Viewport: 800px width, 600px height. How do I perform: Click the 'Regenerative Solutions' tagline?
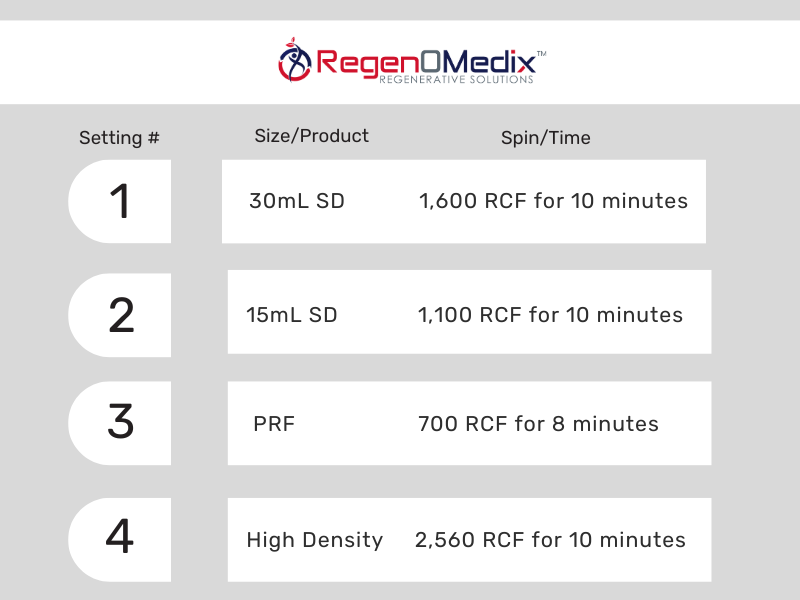click(456, 80)
